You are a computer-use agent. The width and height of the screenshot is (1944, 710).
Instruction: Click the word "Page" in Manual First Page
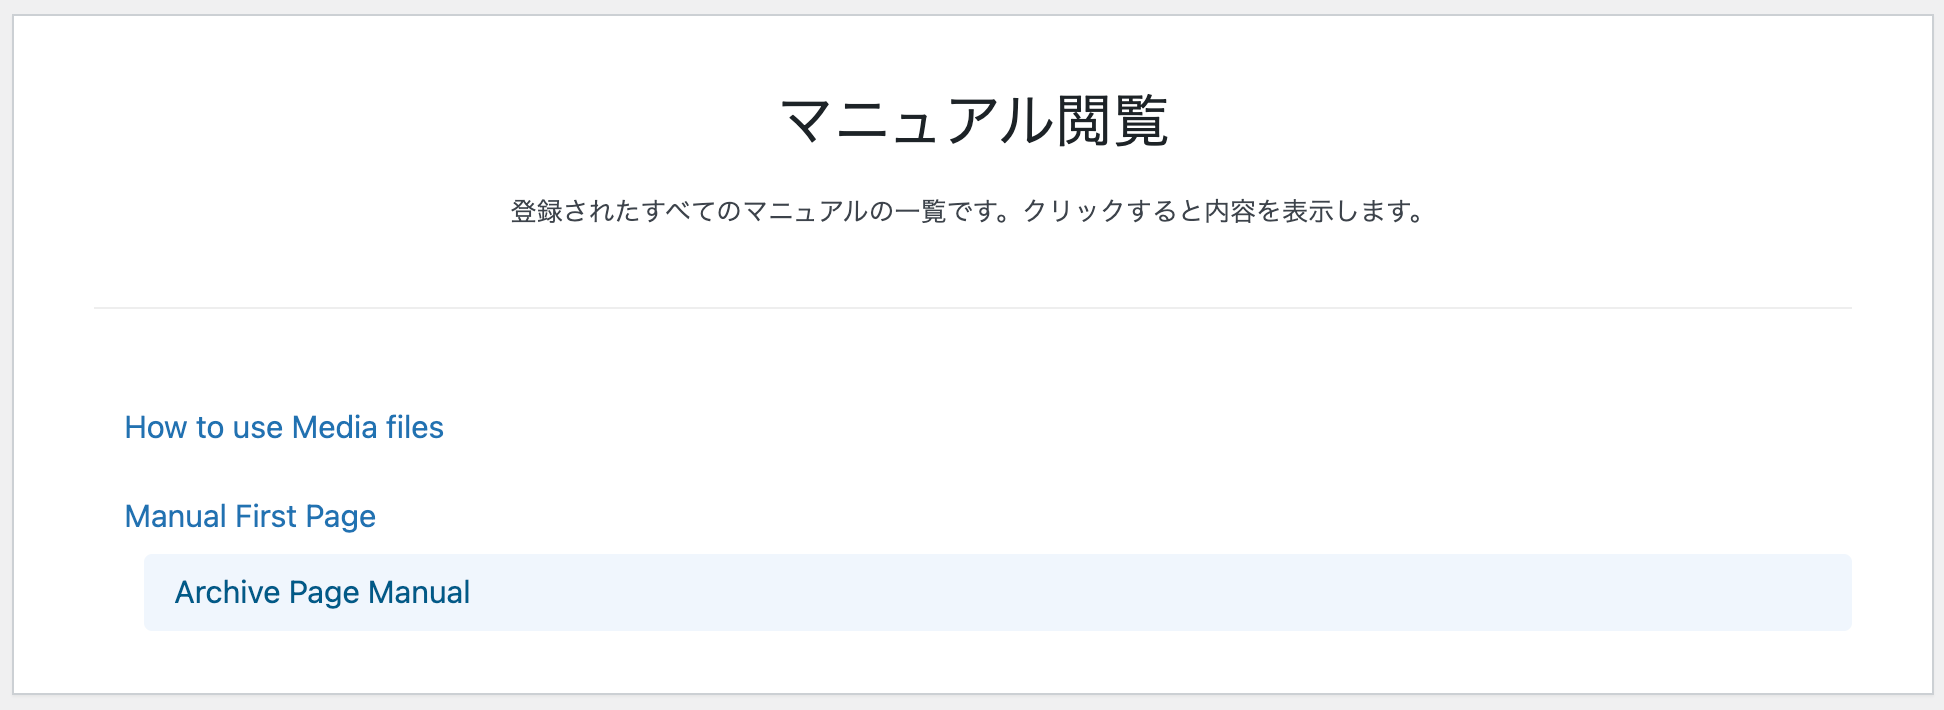[340, 516]
